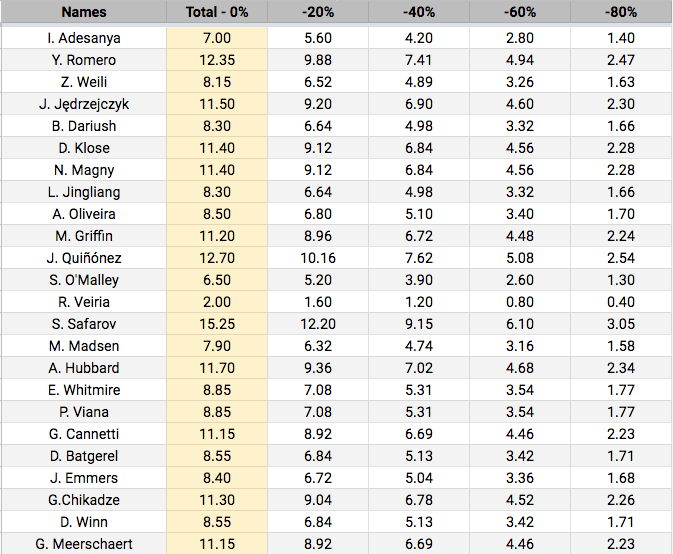Select R. Veiria's total cell 2.00
Image resolution: width=673 pixels, height=554 pixels.
coord(217,302)
